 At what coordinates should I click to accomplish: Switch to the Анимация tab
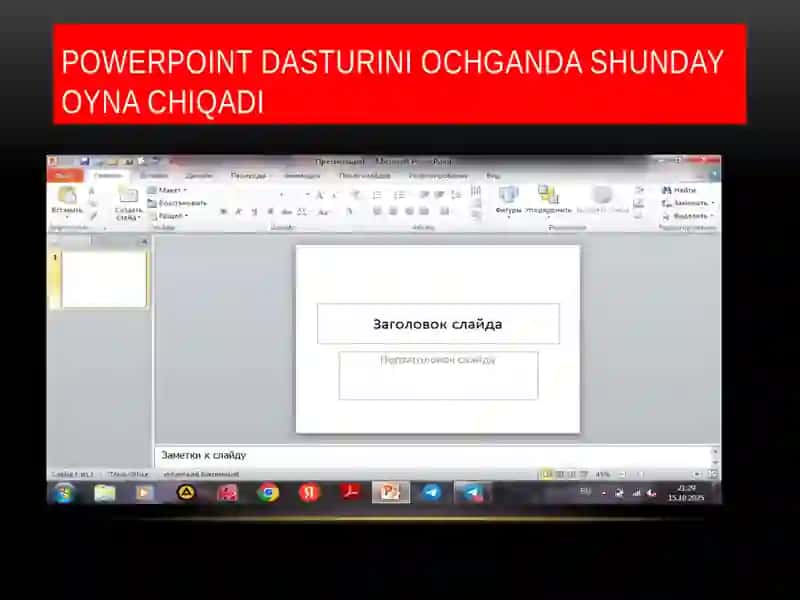[302, 175]
